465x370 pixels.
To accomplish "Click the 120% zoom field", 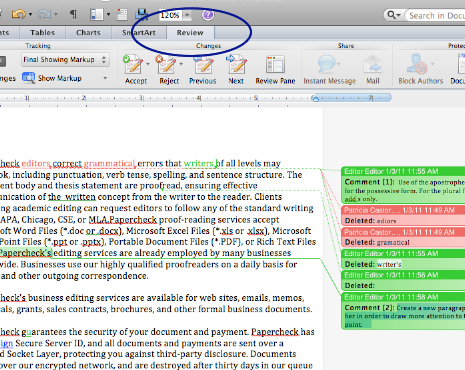I will click(x=170, y=15).
